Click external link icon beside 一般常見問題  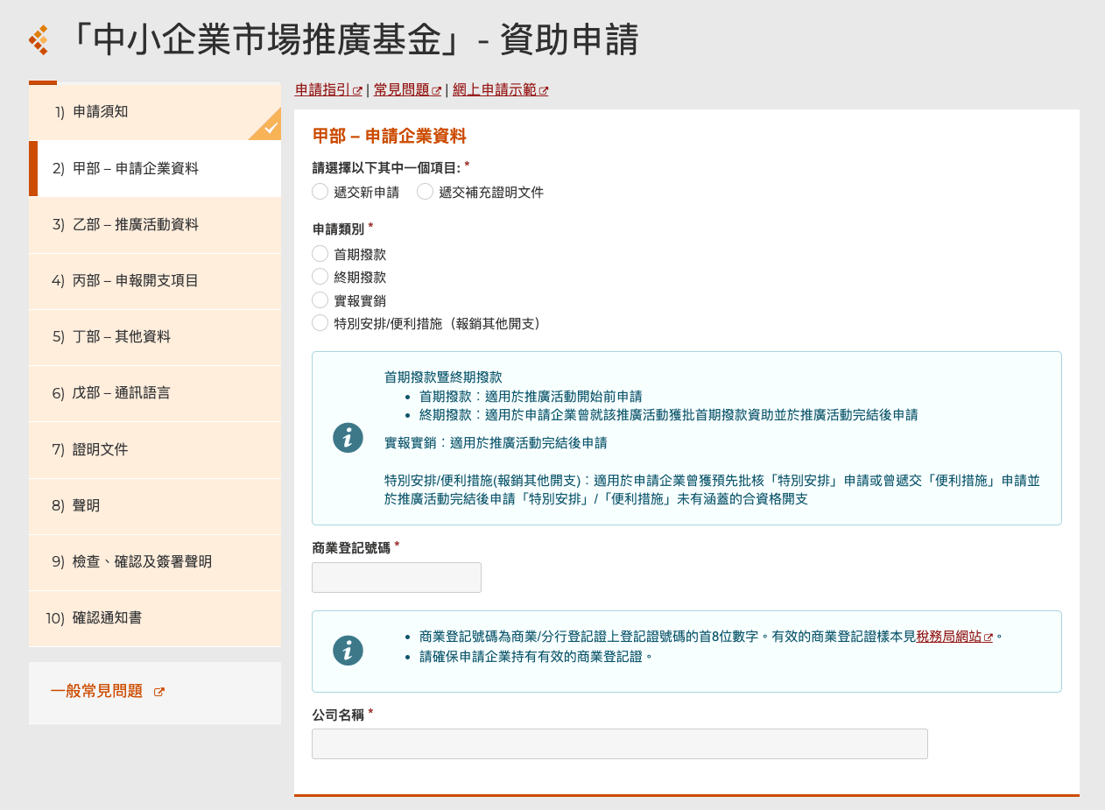click(159, 692)
